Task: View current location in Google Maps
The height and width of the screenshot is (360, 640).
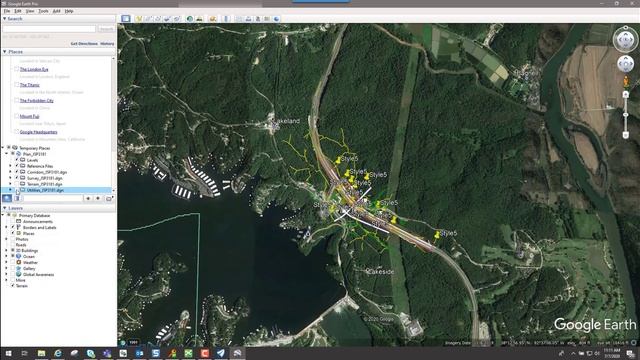Action: pyautogui.click(x=267, y=19)
